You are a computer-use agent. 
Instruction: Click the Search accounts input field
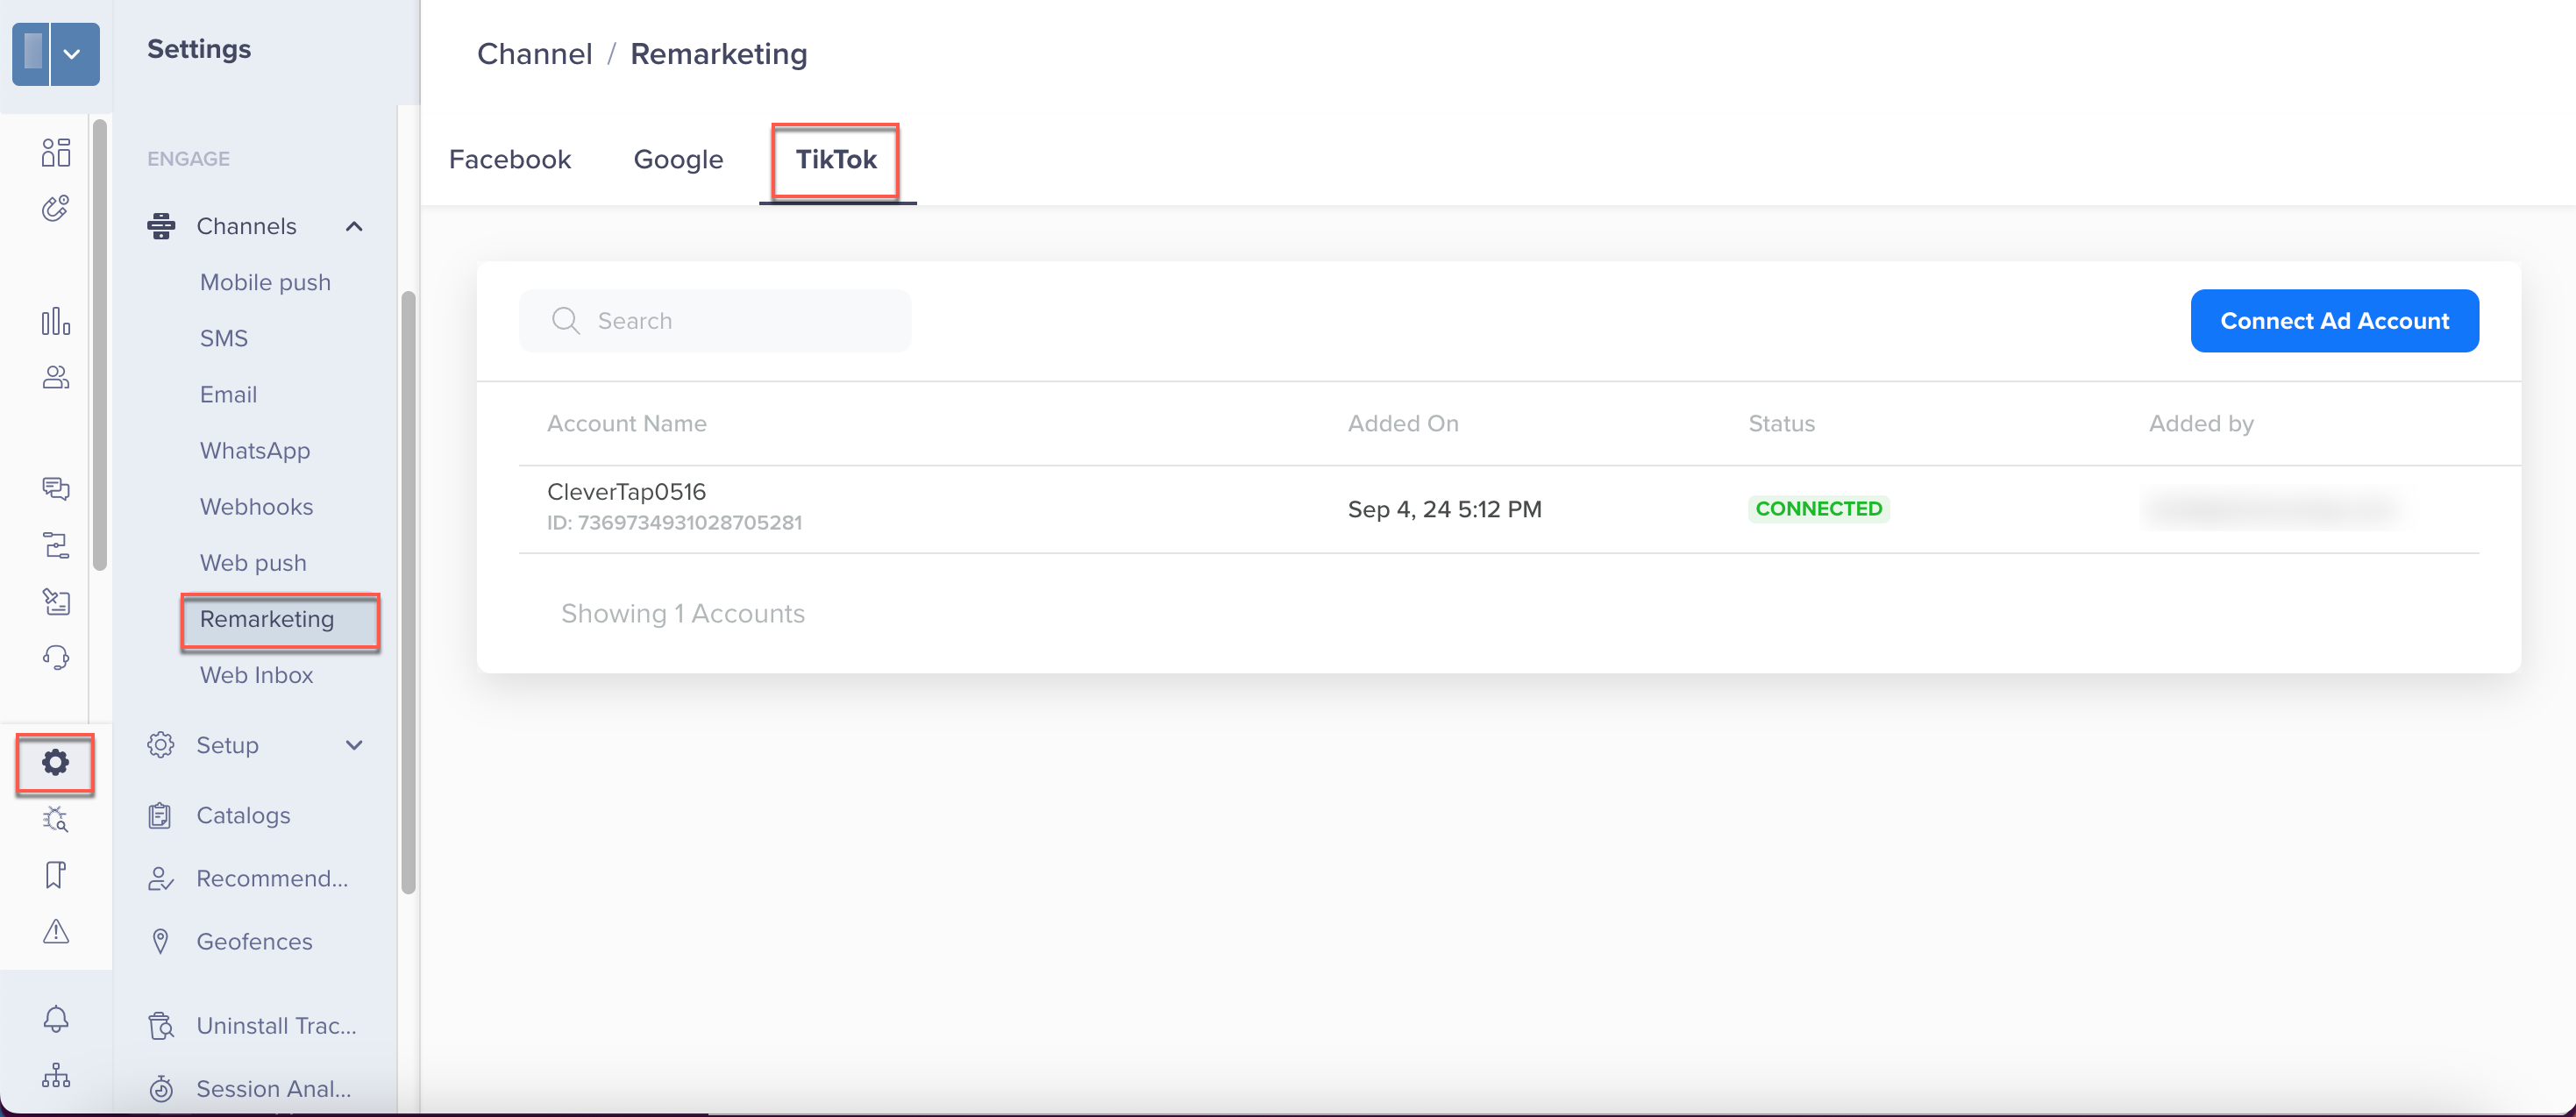pyautogui.click(x=715, y=321)
